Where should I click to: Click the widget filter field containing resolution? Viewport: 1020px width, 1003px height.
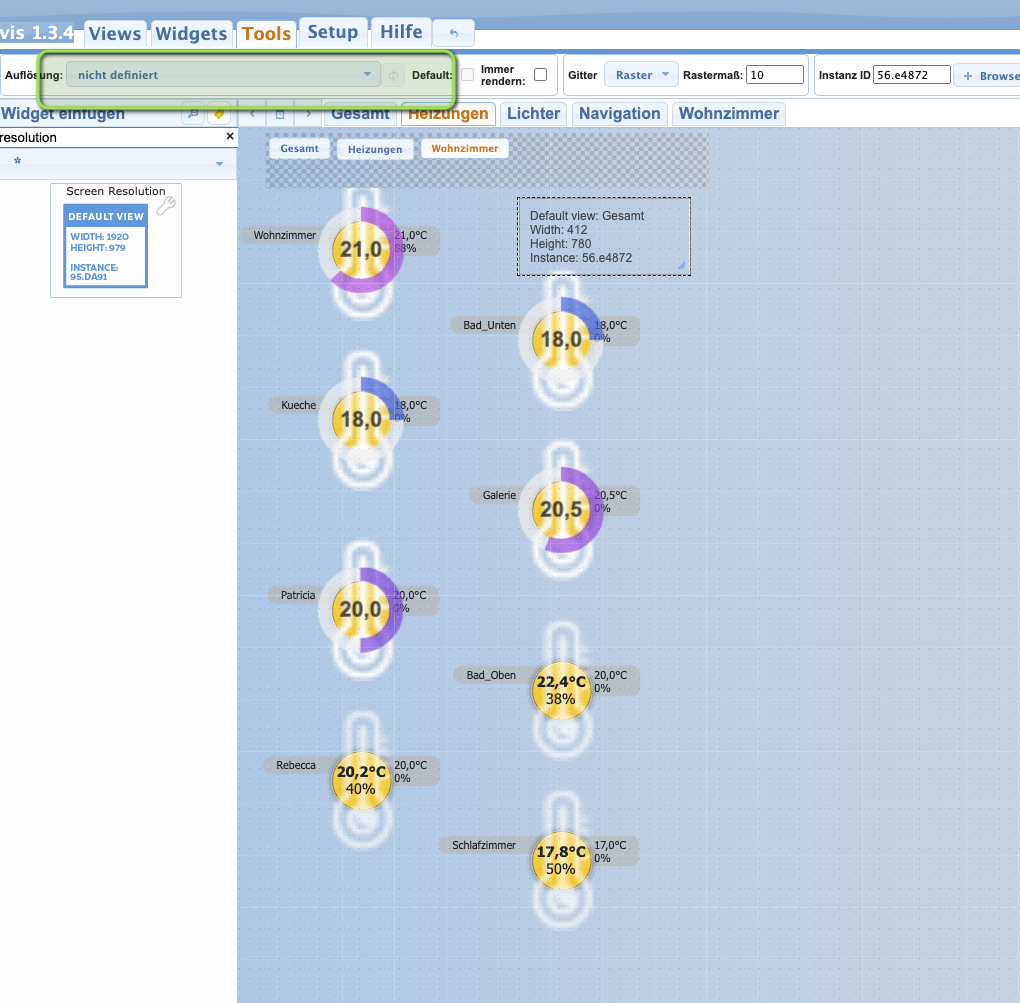pos(111,137)
